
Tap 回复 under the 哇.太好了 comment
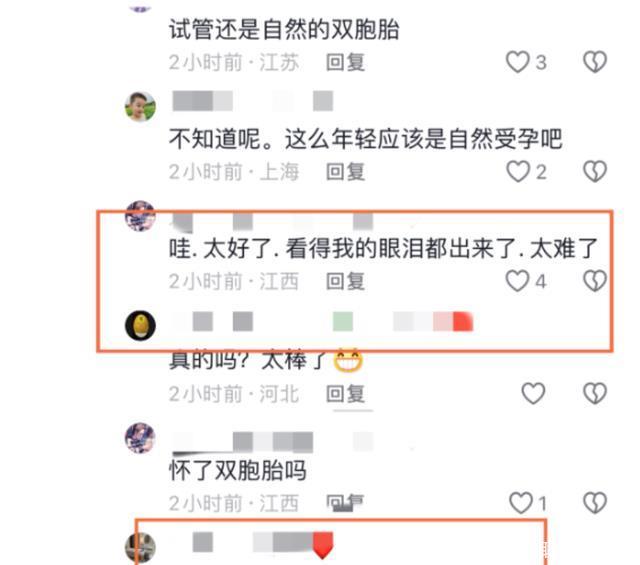pos(345,281)
